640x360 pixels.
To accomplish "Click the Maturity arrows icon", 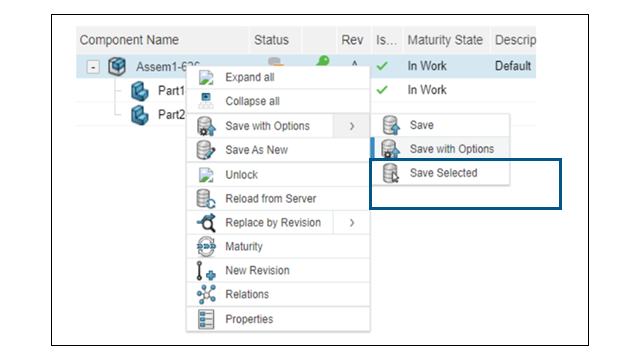I will [x=206, y=247].
